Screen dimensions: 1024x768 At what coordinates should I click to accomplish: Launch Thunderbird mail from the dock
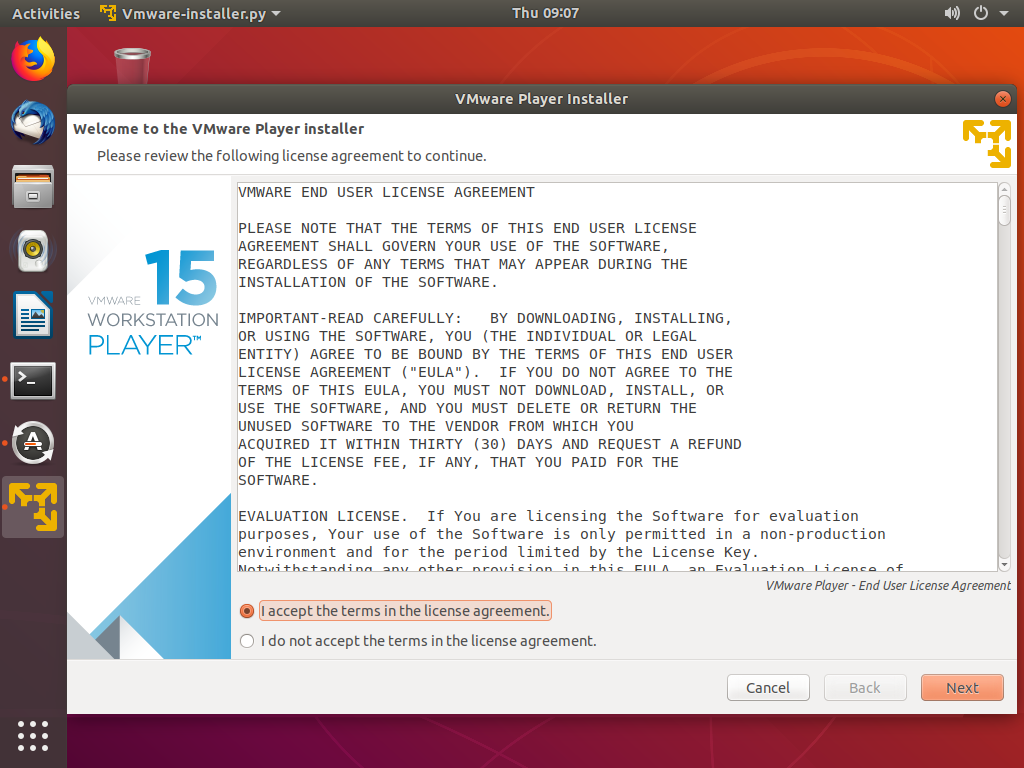[33, 124]
